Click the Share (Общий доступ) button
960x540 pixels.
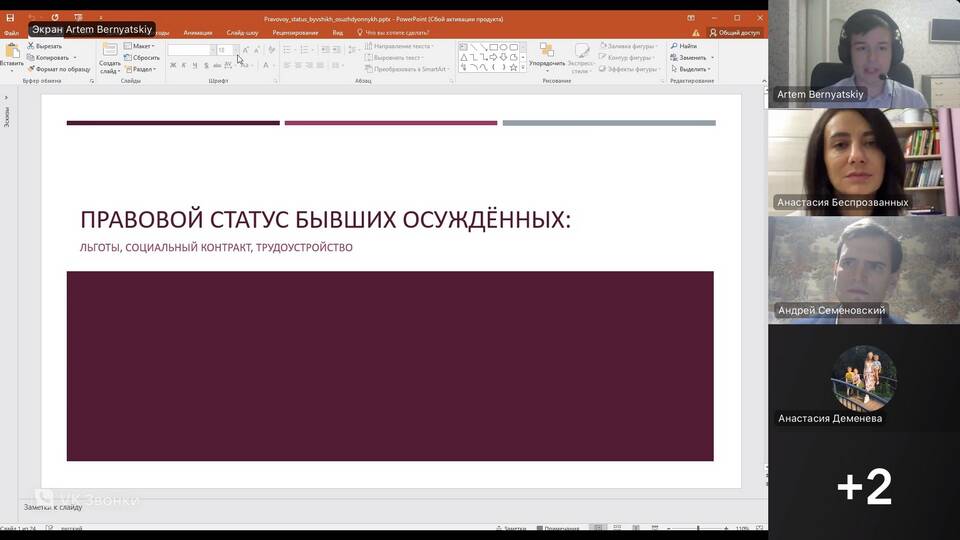(x=735, y=32)
